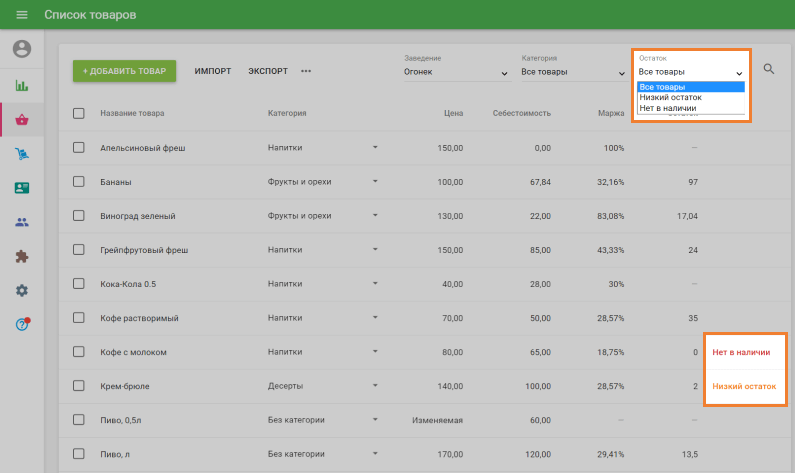Viewport: 795px width, 473px height.
Task: Open the puzzle add-ons section
Action: tap(22, 256)
